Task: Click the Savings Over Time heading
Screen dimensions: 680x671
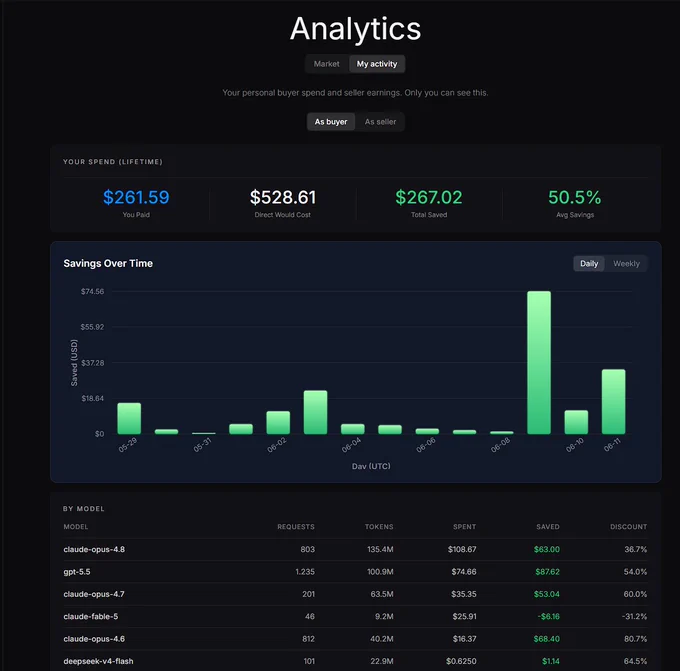Action: [x=108, y=263]
